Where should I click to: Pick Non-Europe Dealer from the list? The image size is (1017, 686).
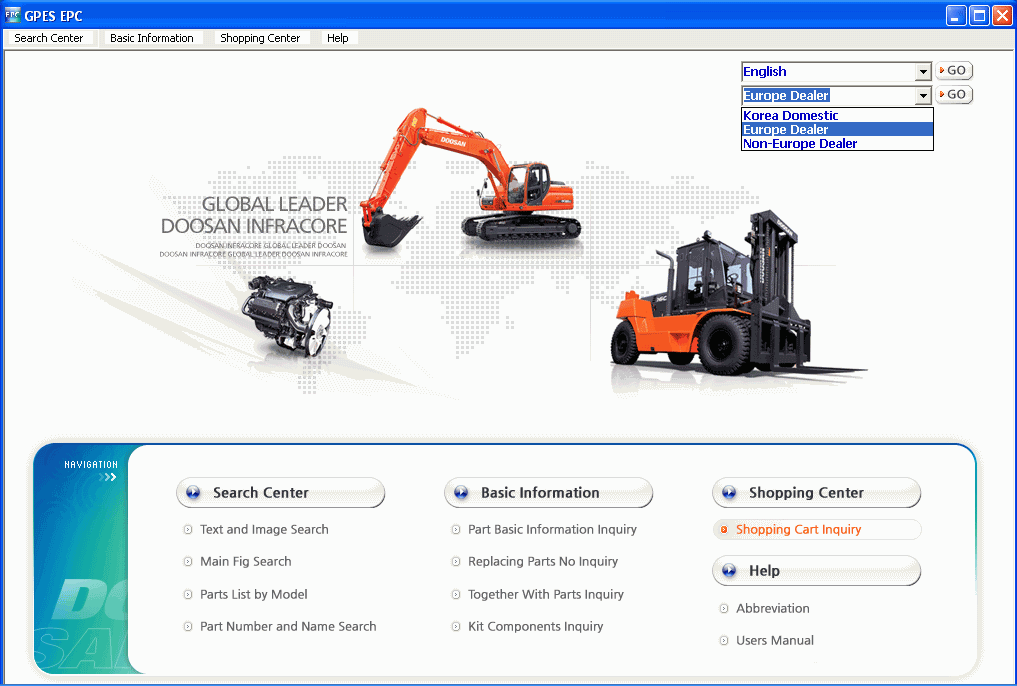(837, 143)
